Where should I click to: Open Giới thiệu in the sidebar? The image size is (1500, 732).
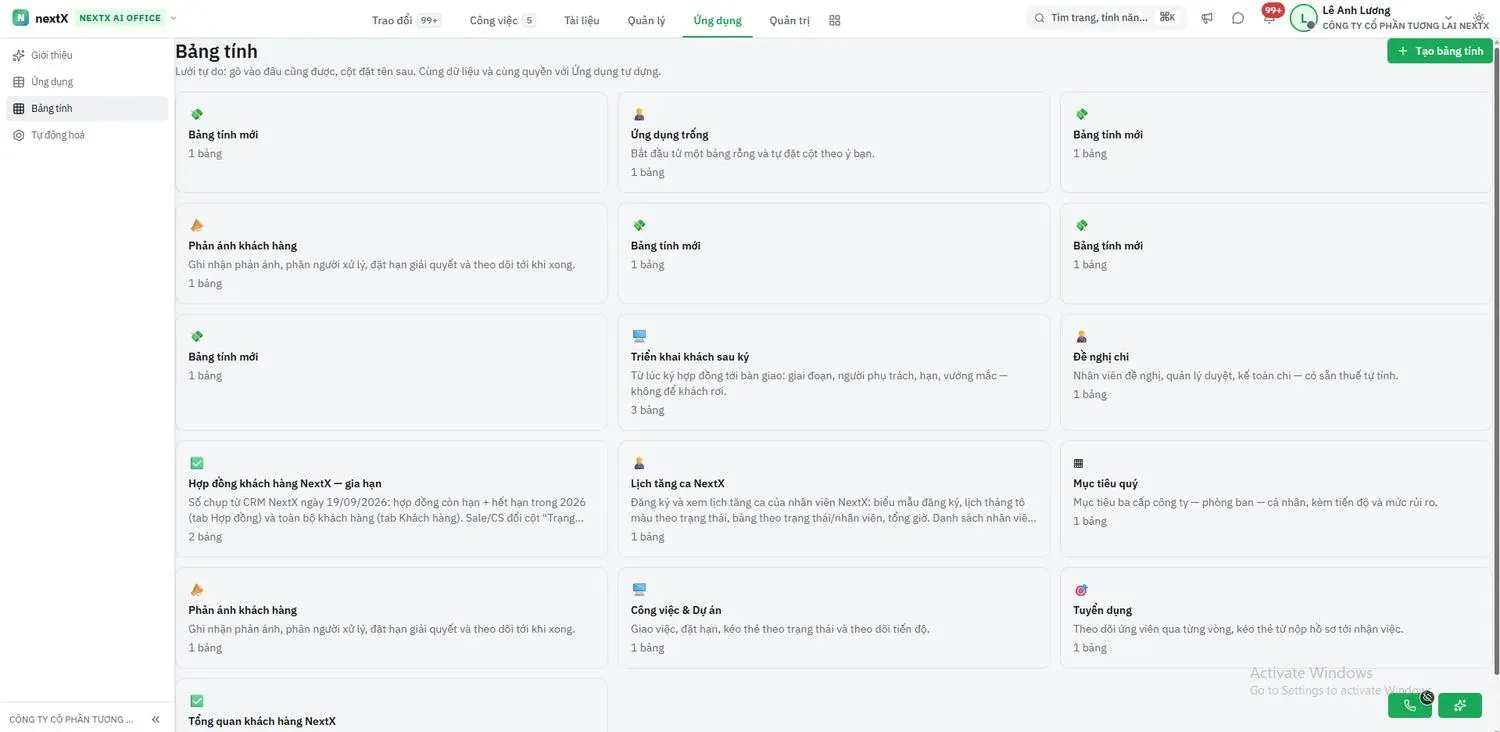tap(86, 55)
